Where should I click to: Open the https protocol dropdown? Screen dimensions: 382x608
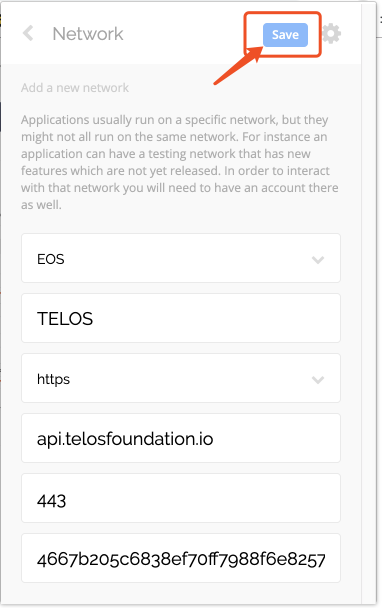point(181,378)
